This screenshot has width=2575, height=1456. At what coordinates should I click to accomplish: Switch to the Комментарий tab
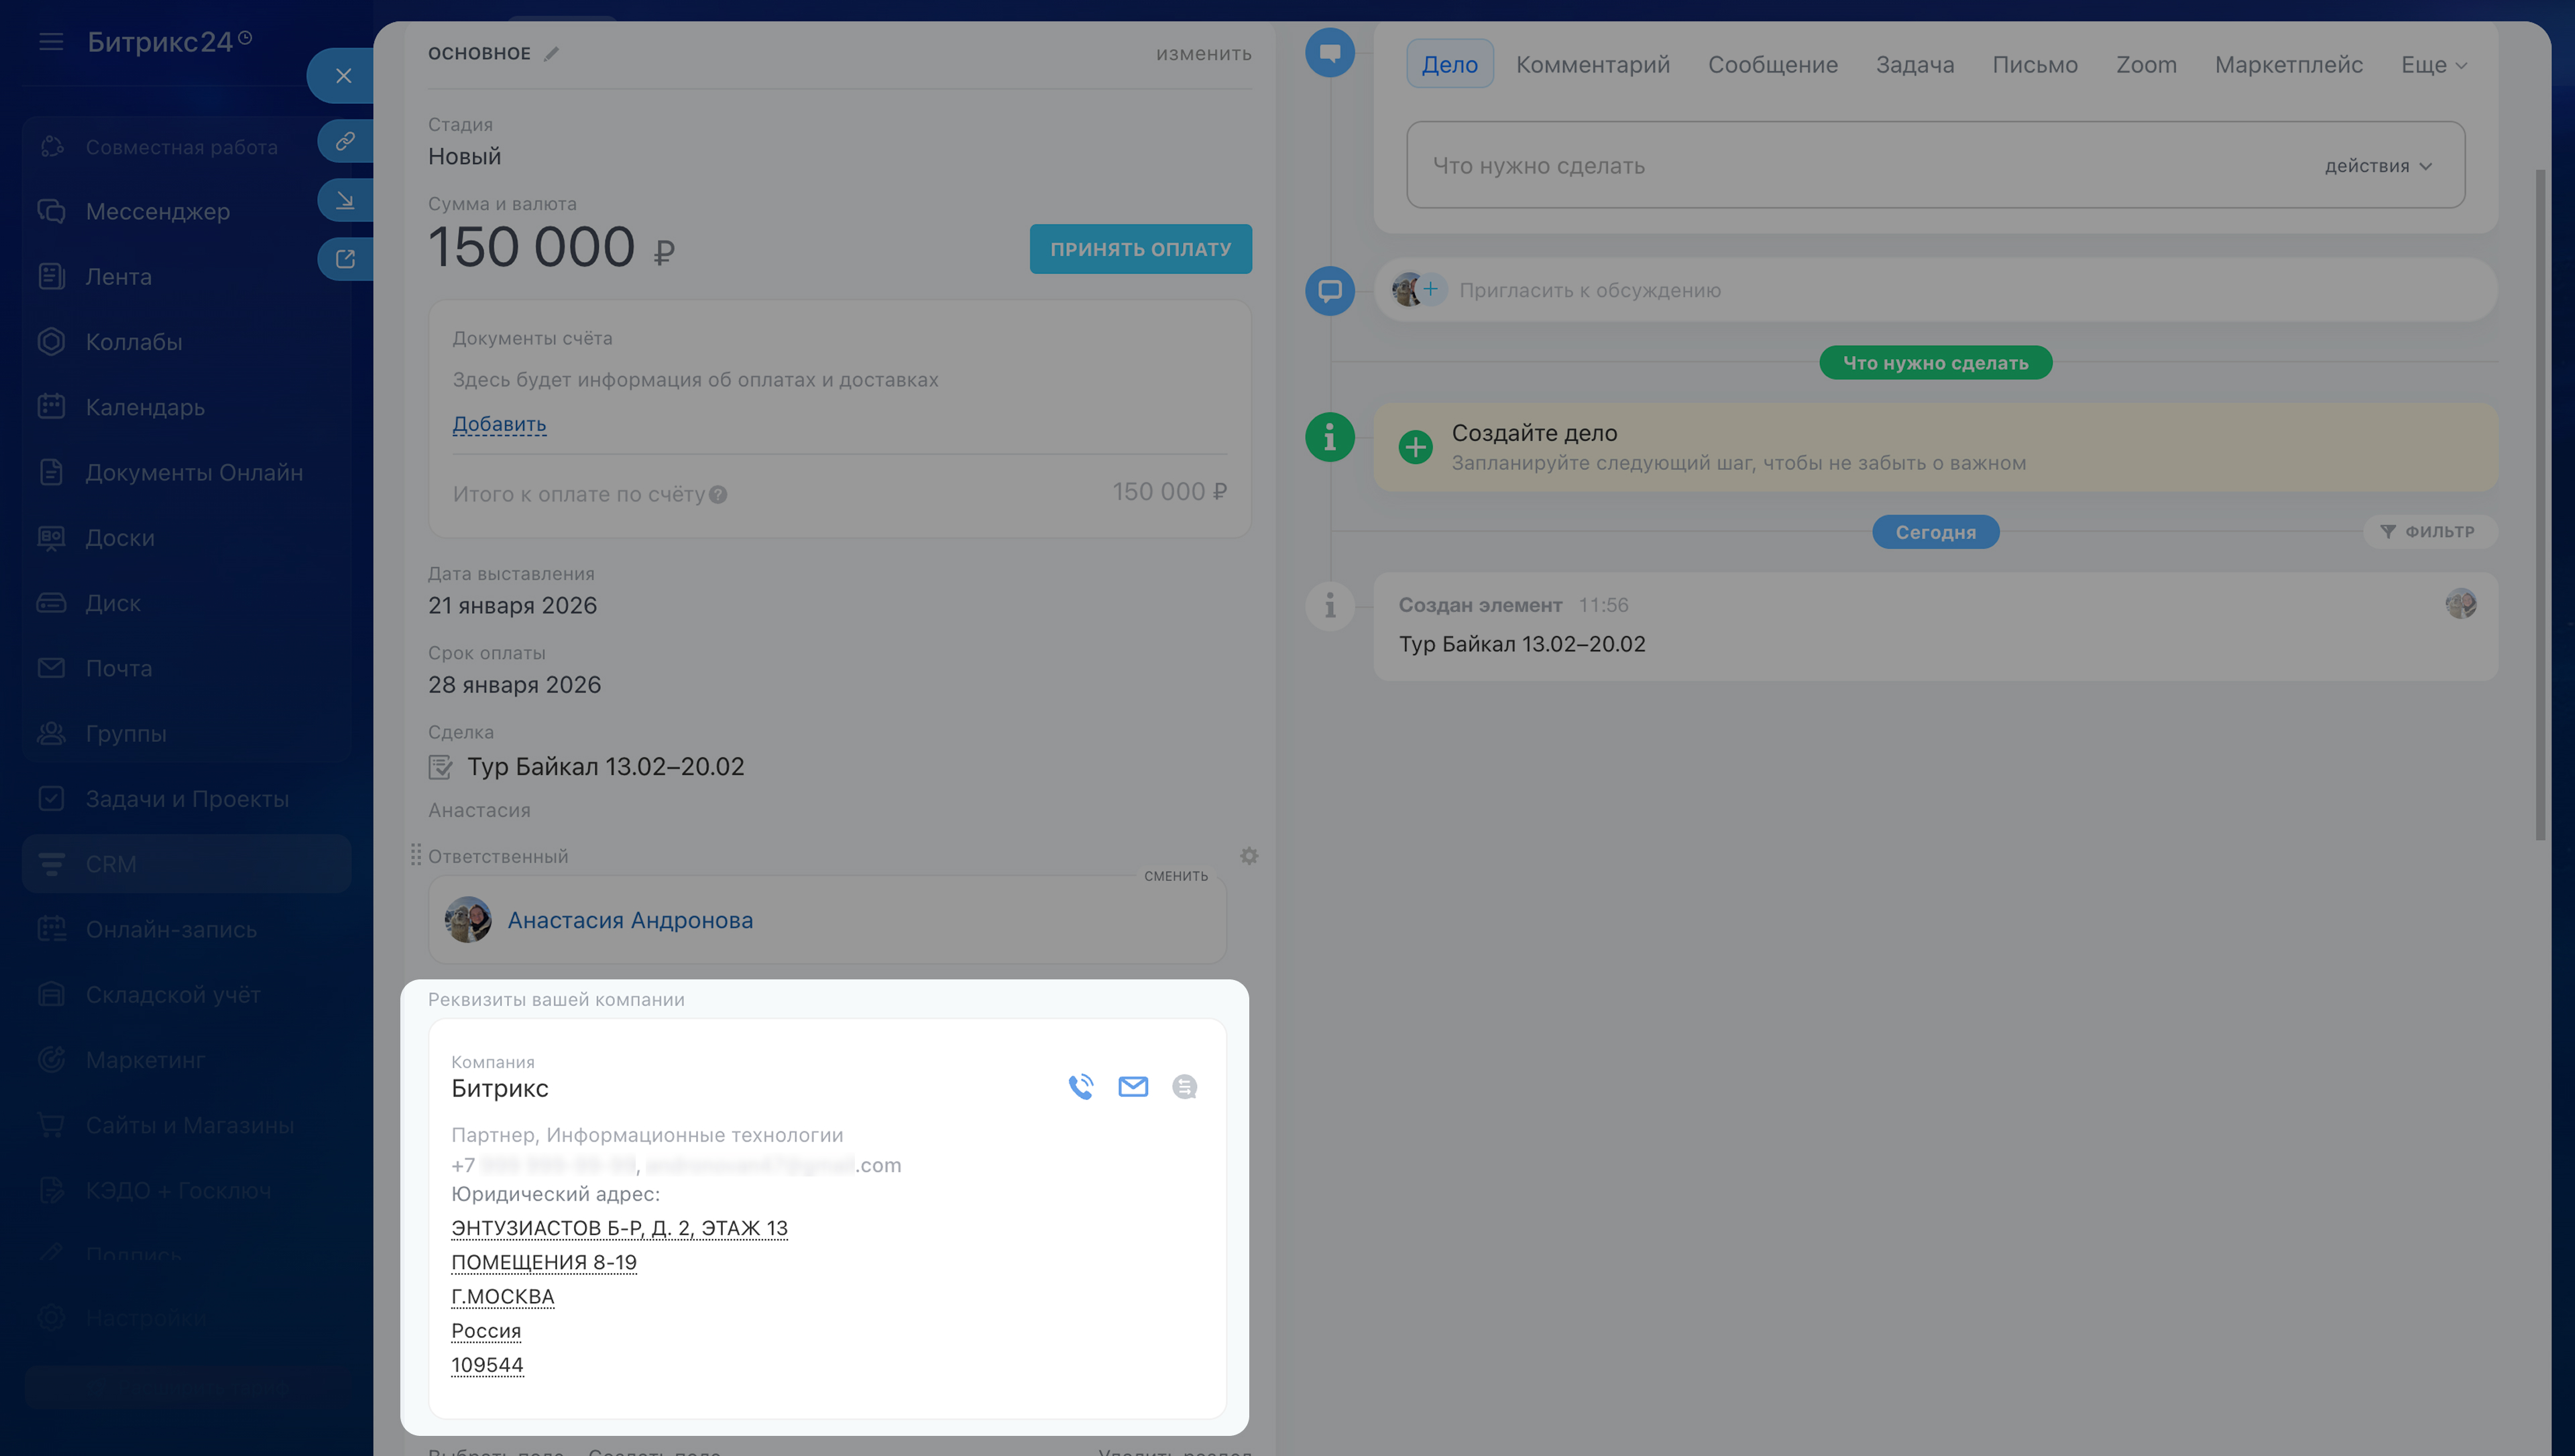(x=1592, y=65)
